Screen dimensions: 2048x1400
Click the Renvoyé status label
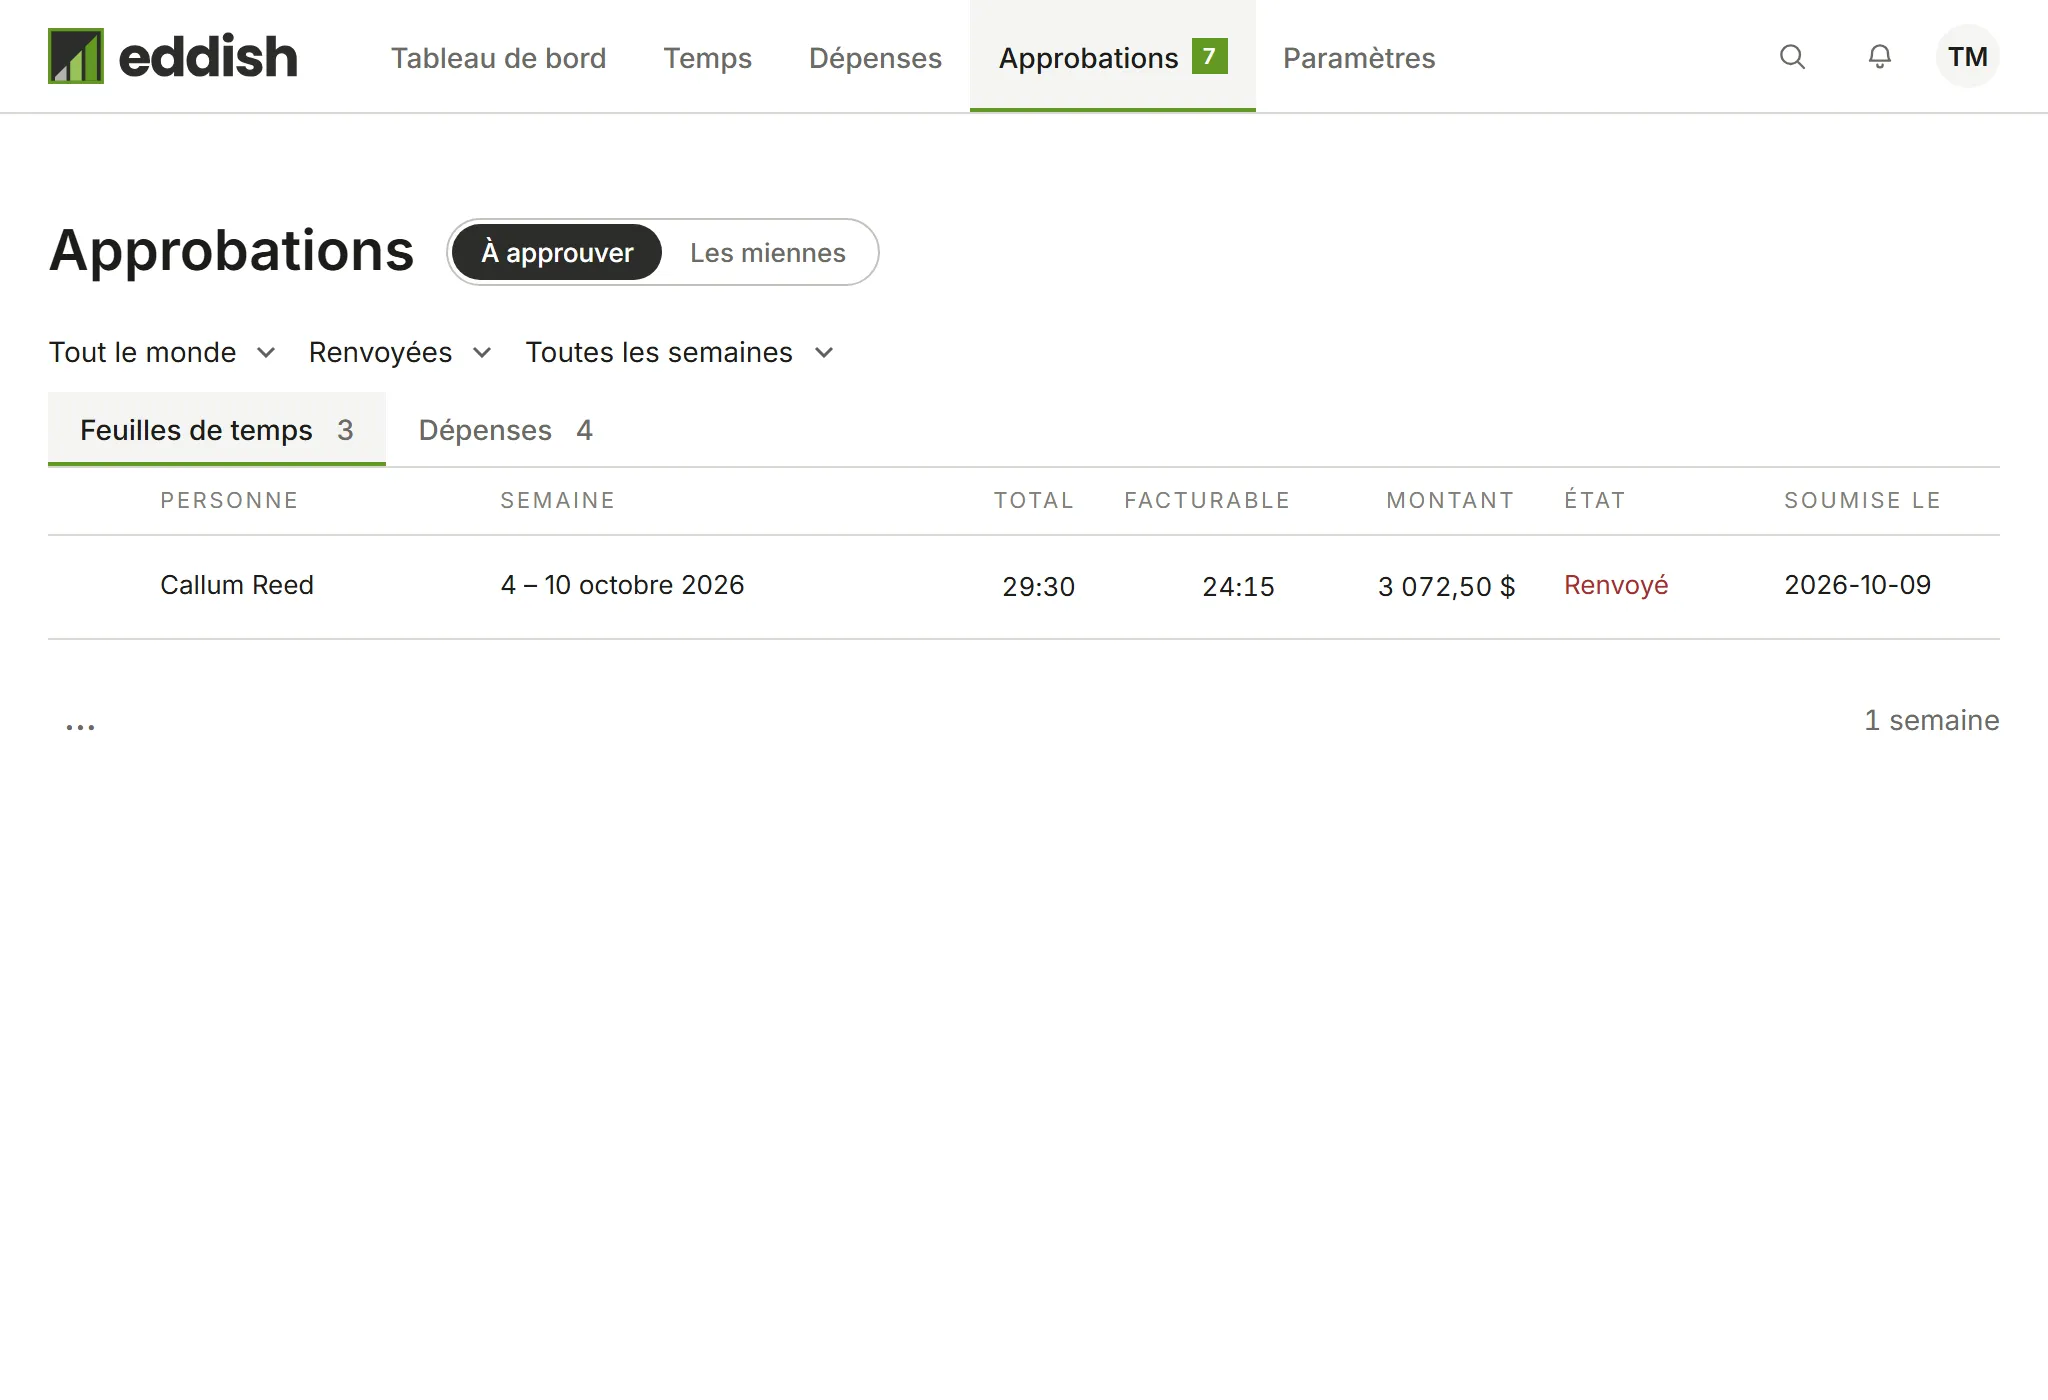[1616, 585]
